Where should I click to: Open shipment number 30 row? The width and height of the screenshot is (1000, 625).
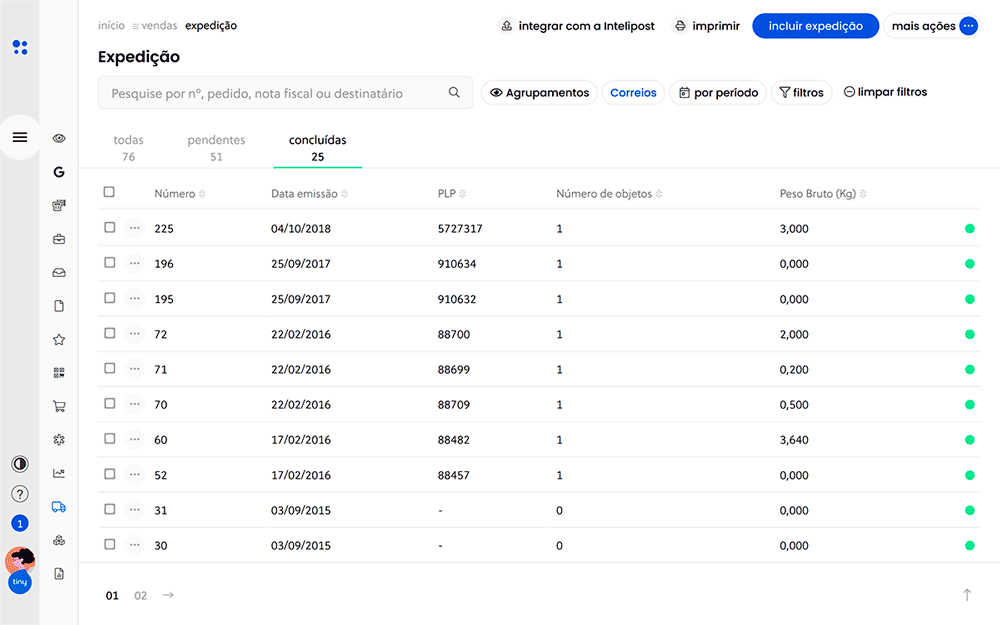pyautogui.click(x=539, y=545)
